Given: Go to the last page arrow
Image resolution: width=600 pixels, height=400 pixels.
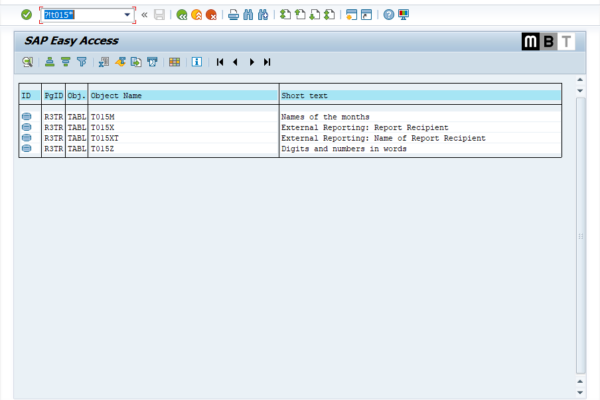Looking at the screenshot, I should click(x=267, y=62).
